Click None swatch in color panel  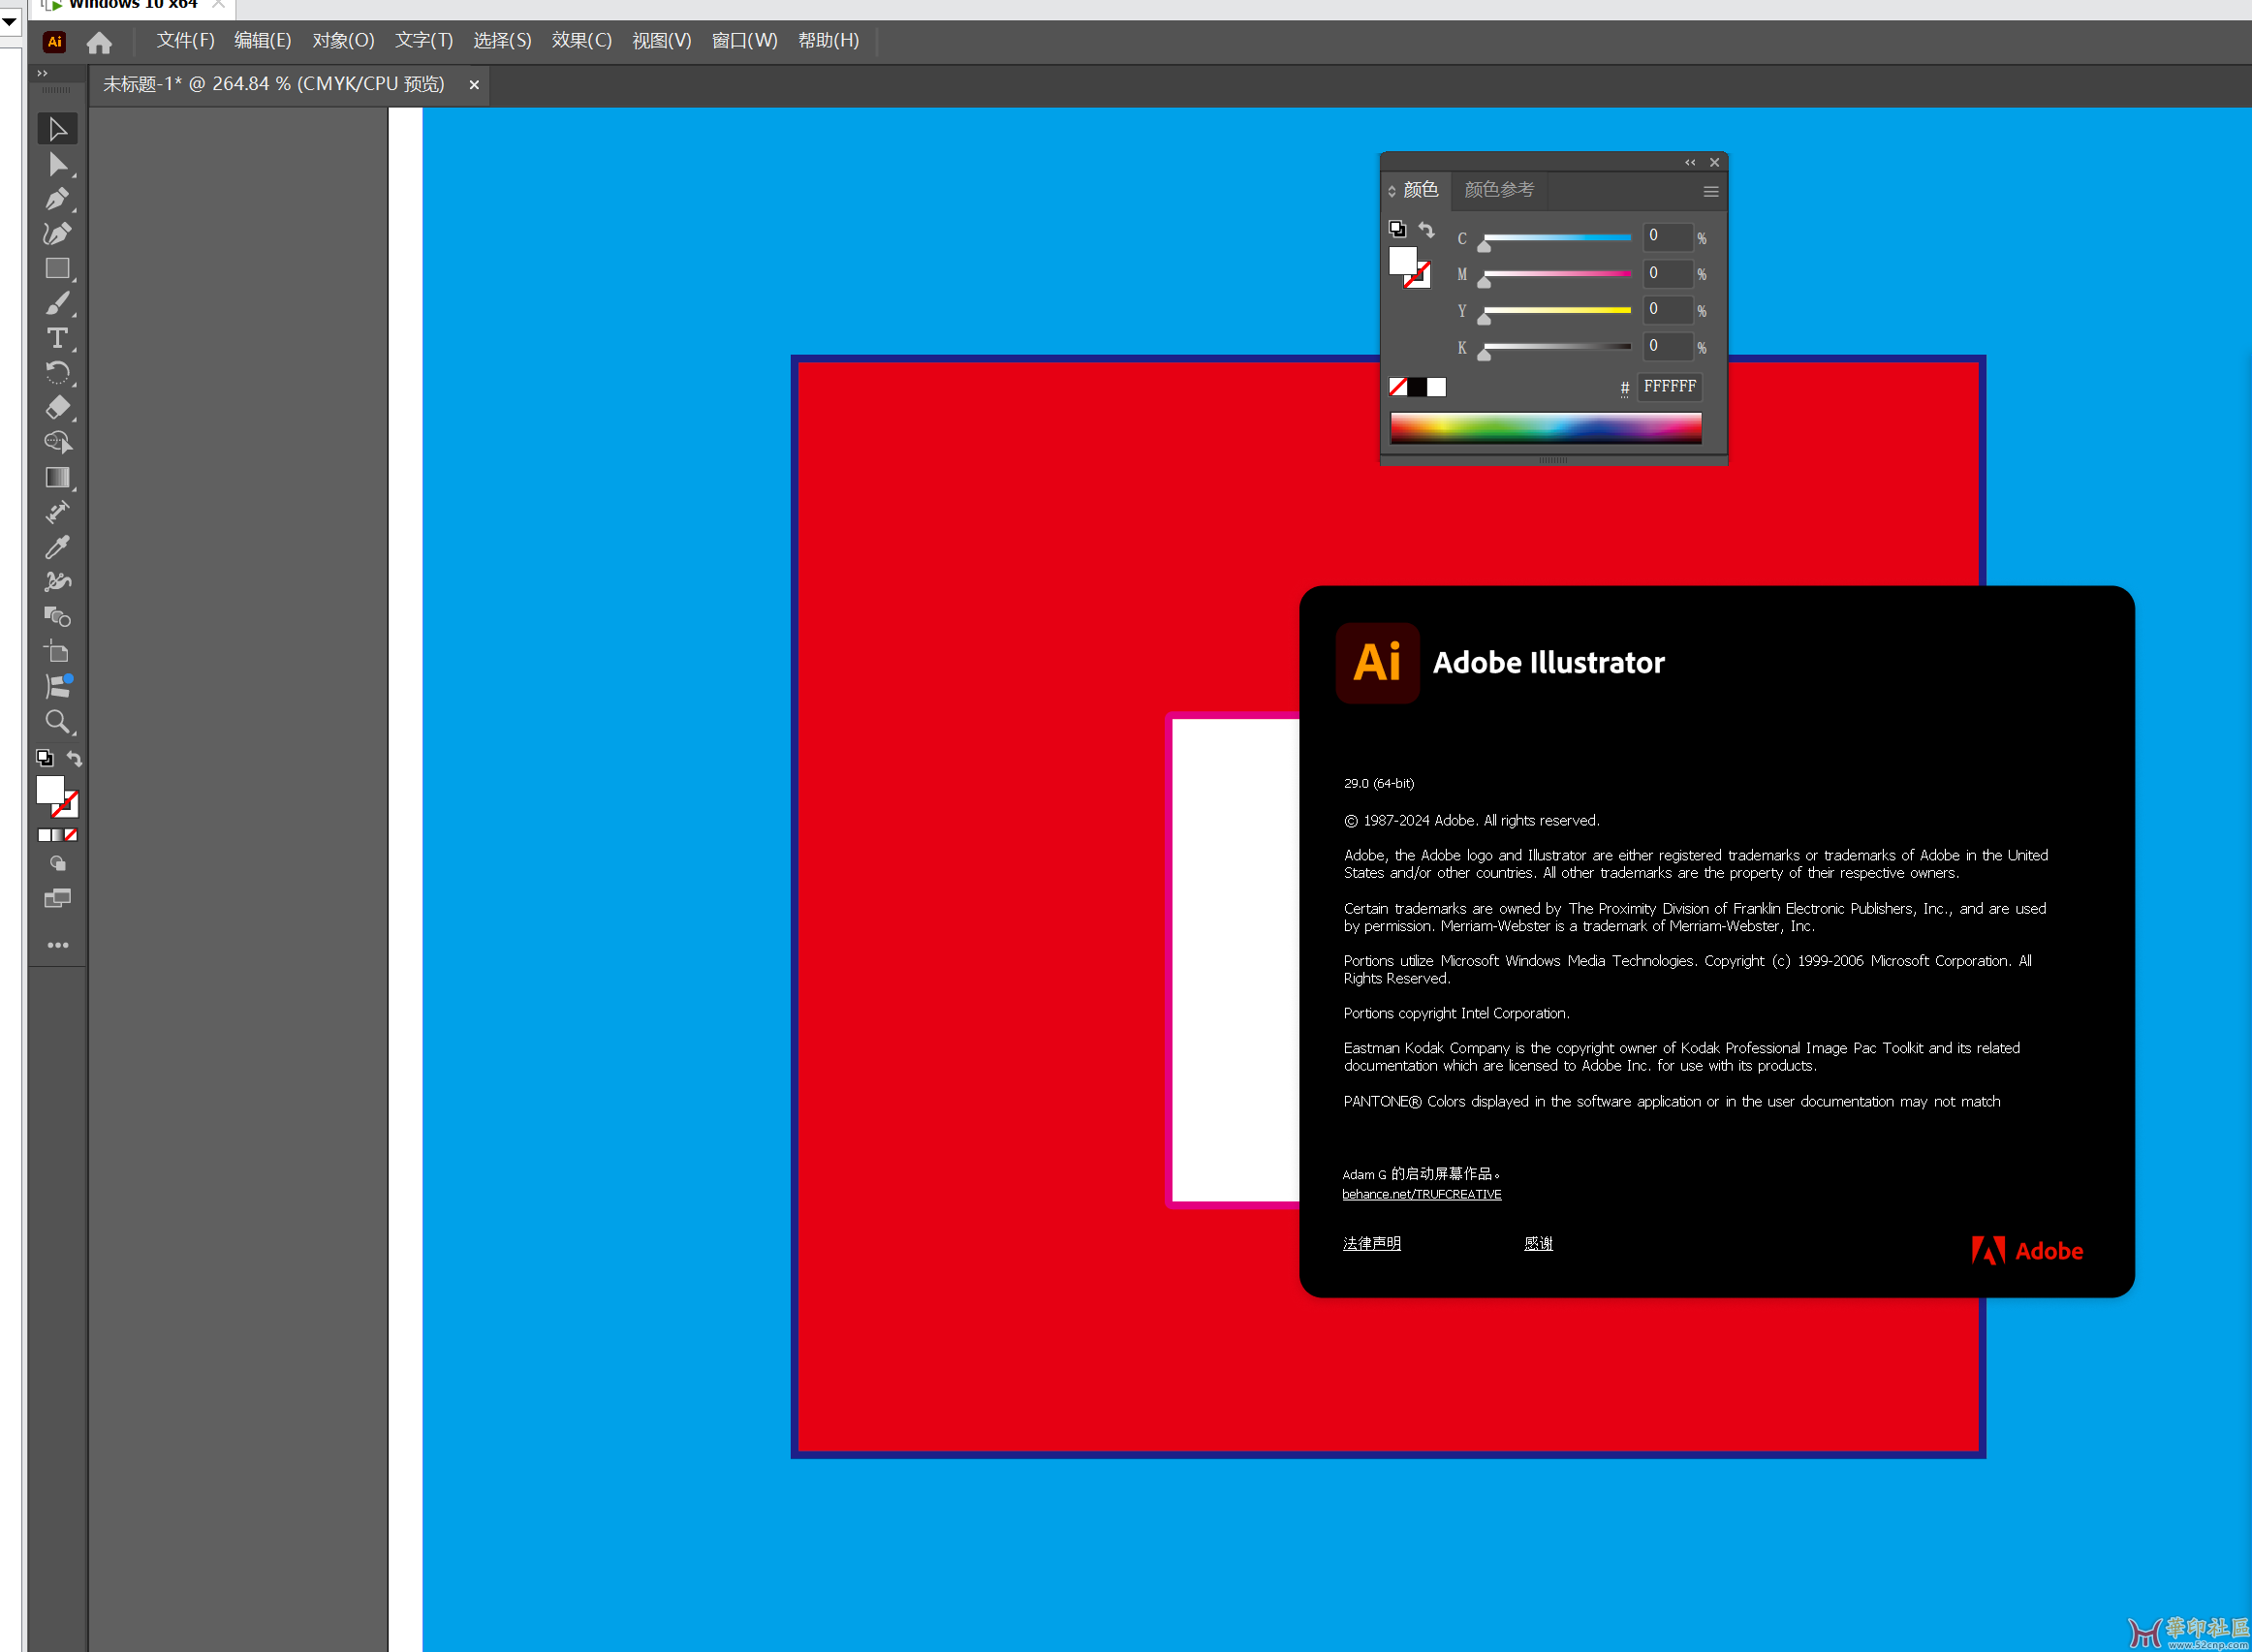[x=1398, y=387]
